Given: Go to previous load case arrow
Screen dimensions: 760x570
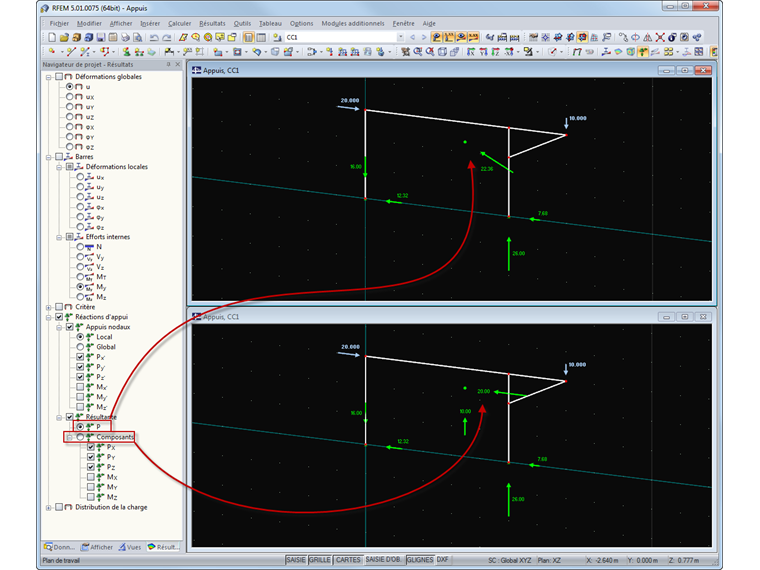Looking at the screenshot, I should tap(412, 37).
